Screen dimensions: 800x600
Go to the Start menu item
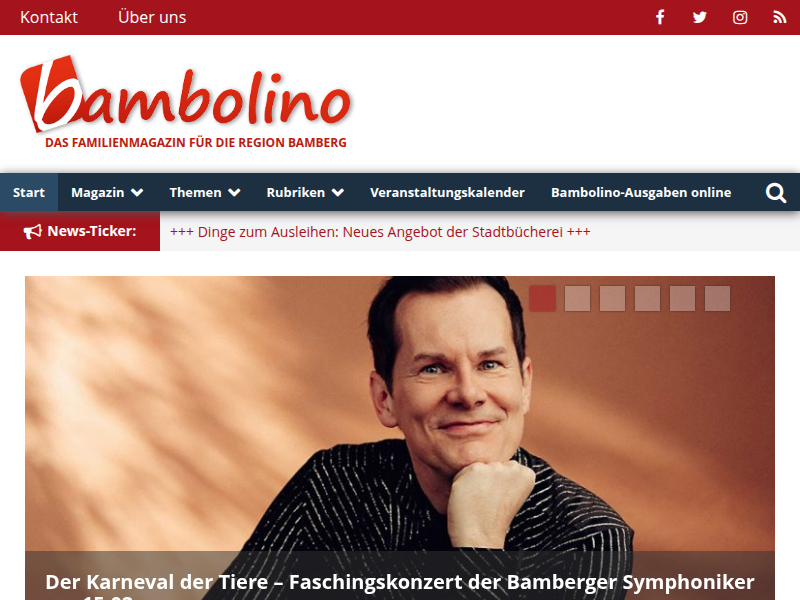(x=29, y=192)
